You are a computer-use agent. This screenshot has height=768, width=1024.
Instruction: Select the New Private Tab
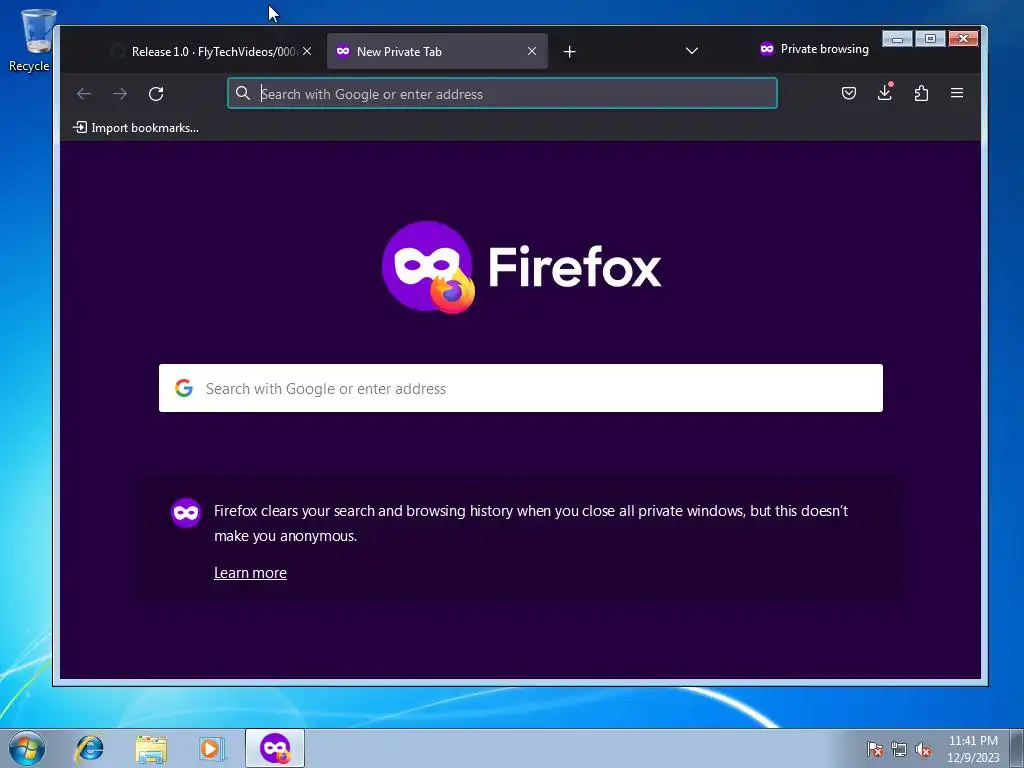coord(436,52)
